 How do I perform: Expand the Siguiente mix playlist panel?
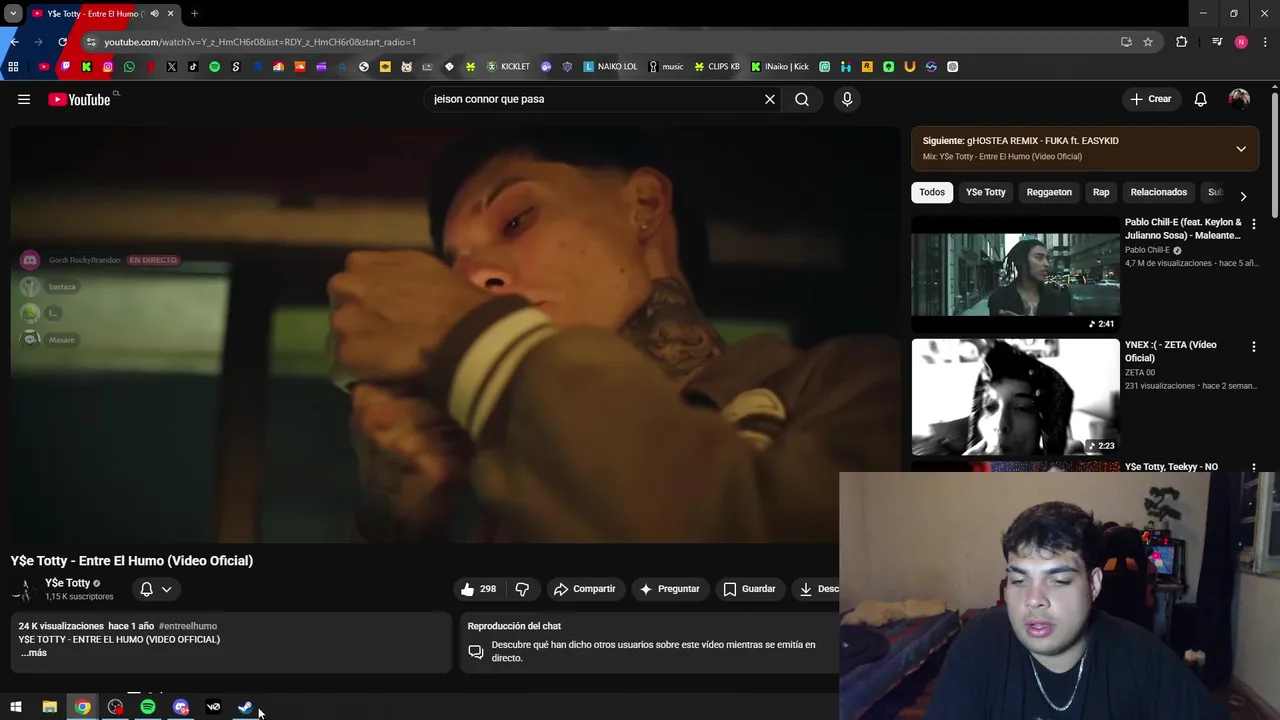tap(1241, 149)
